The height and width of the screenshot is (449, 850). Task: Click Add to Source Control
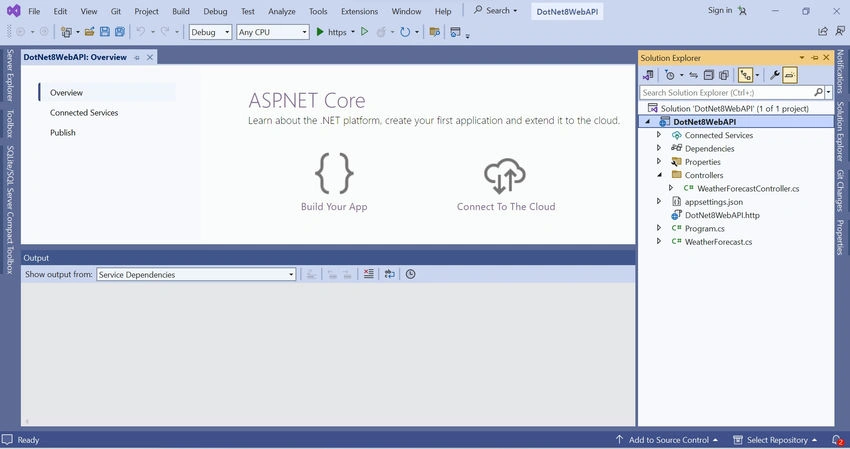(667, 440)
